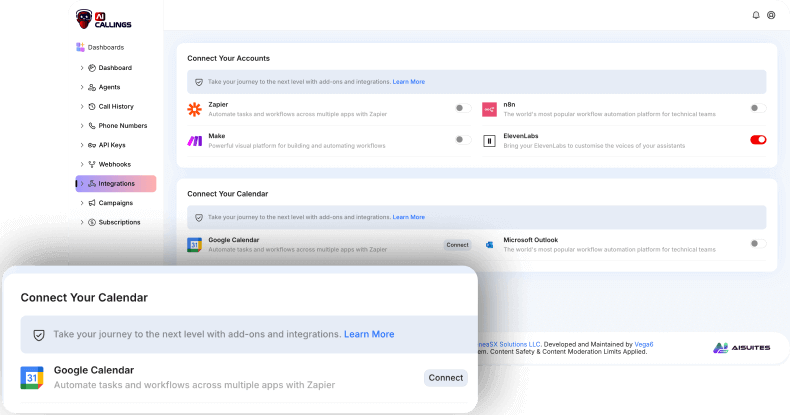
Task: Select the highlighted Integrations item
Action: tap(116, 184)
